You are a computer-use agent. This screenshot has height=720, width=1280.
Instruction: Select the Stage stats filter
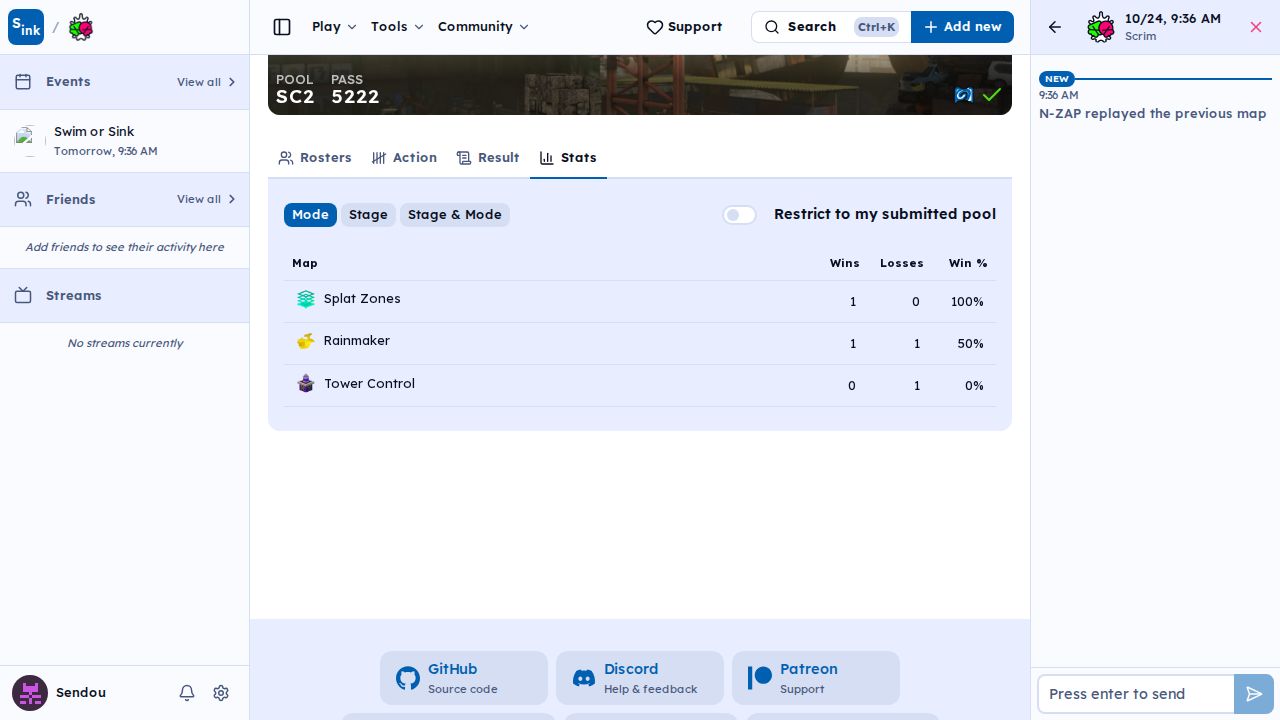pyautogui.click(x=368, y=215)
